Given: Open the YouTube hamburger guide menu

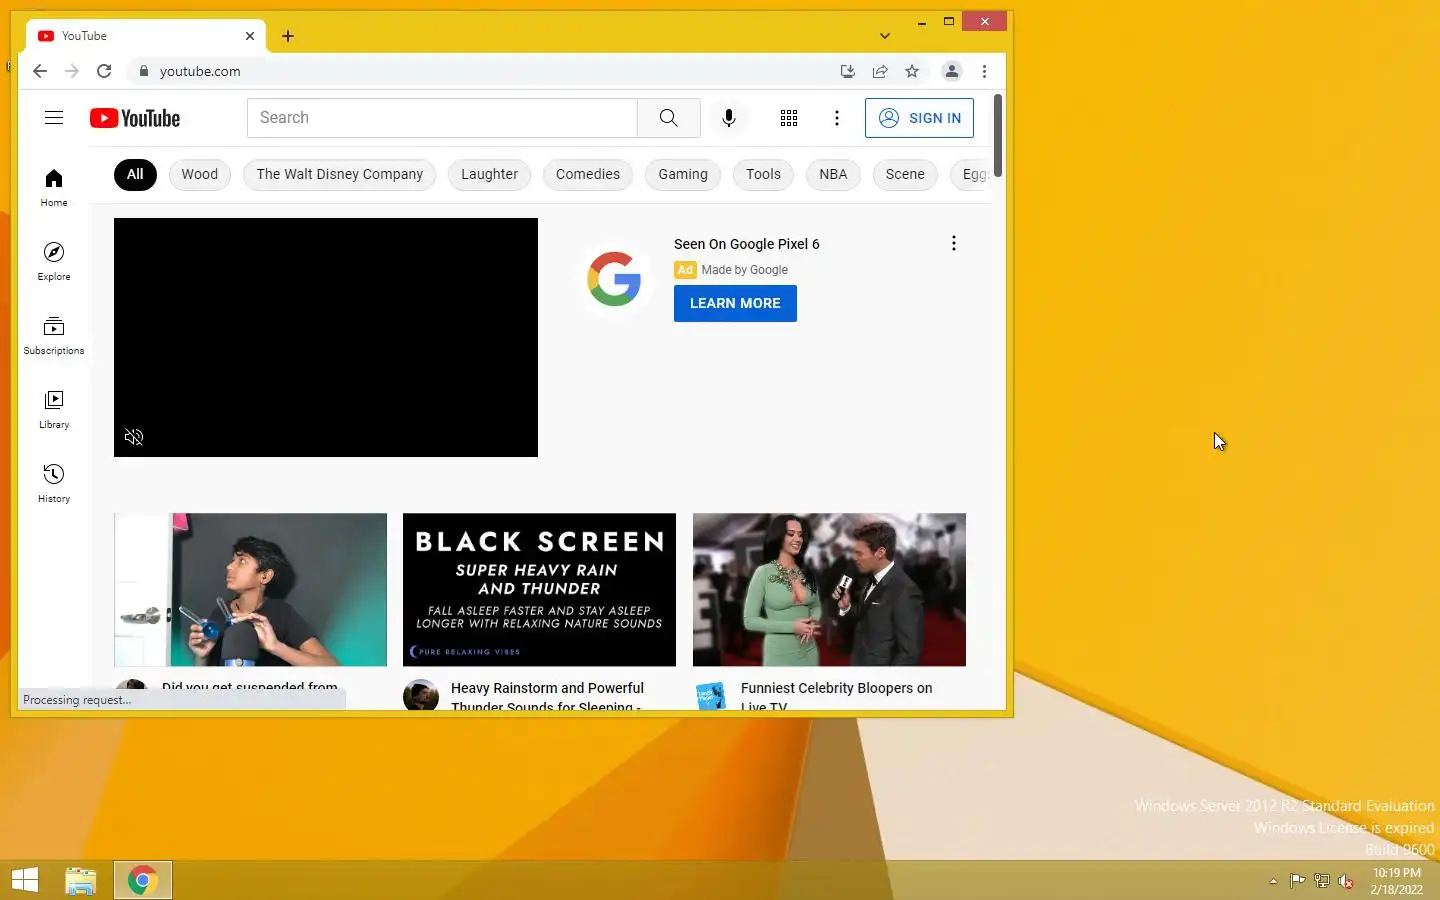Looking at the screenshot, I should click(x=54, y=118).
